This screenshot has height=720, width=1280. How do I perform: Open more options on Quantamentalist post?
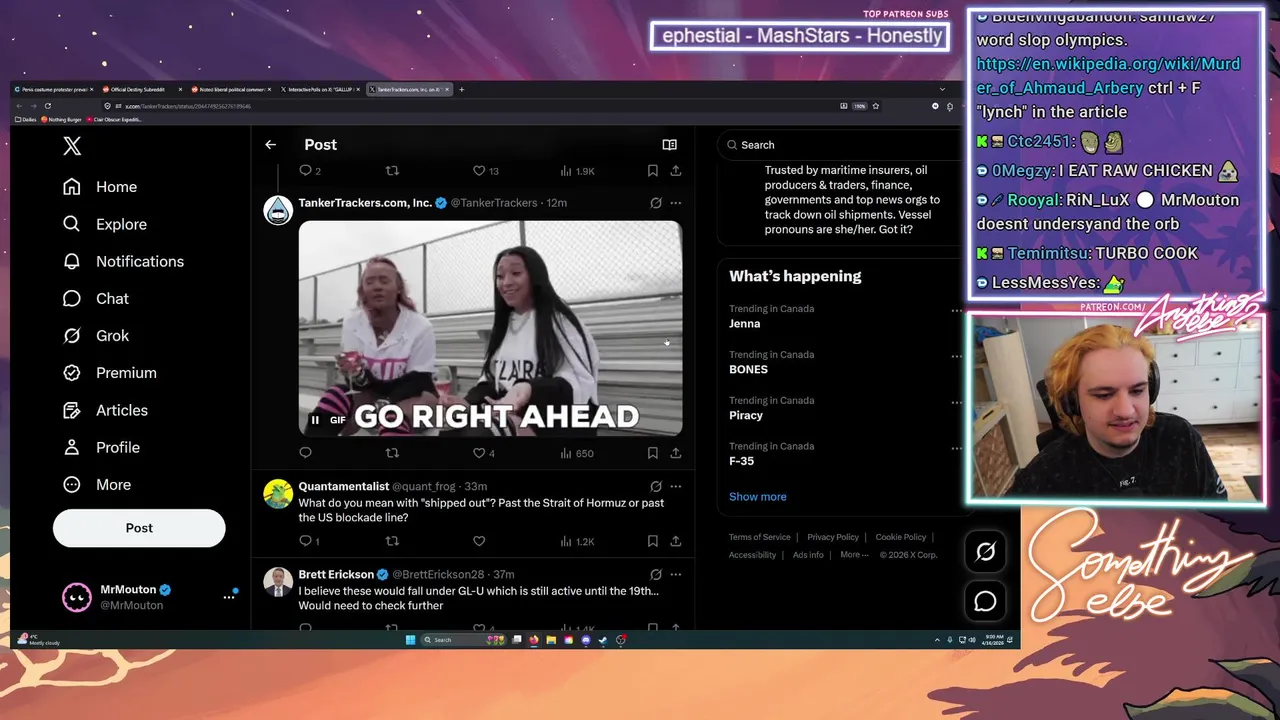point(676,486)
